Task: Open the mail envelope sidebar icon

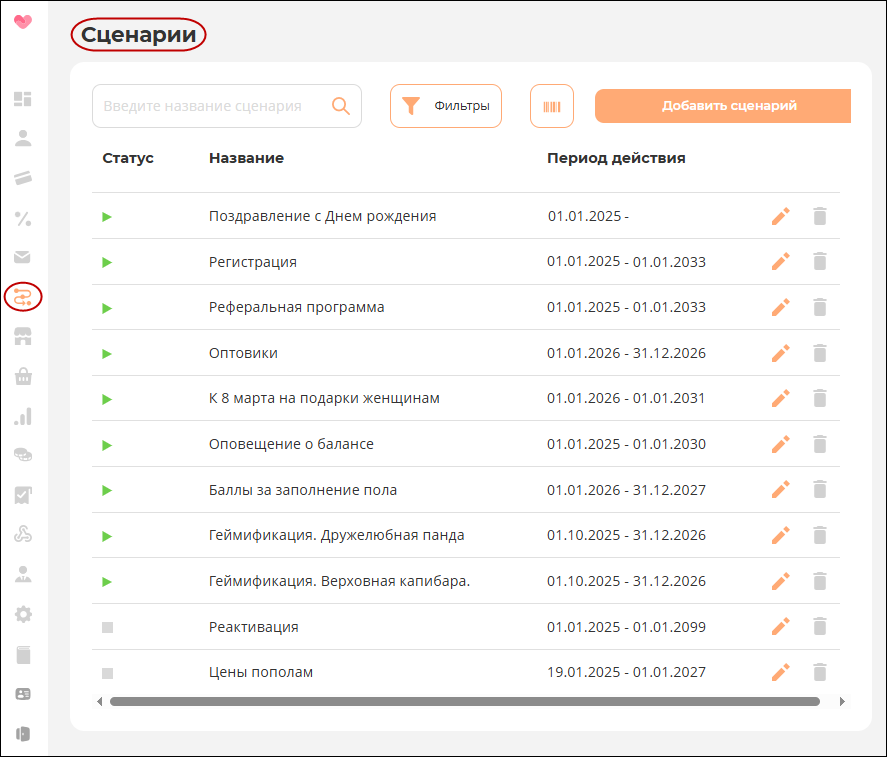Action: coord(22,257)
